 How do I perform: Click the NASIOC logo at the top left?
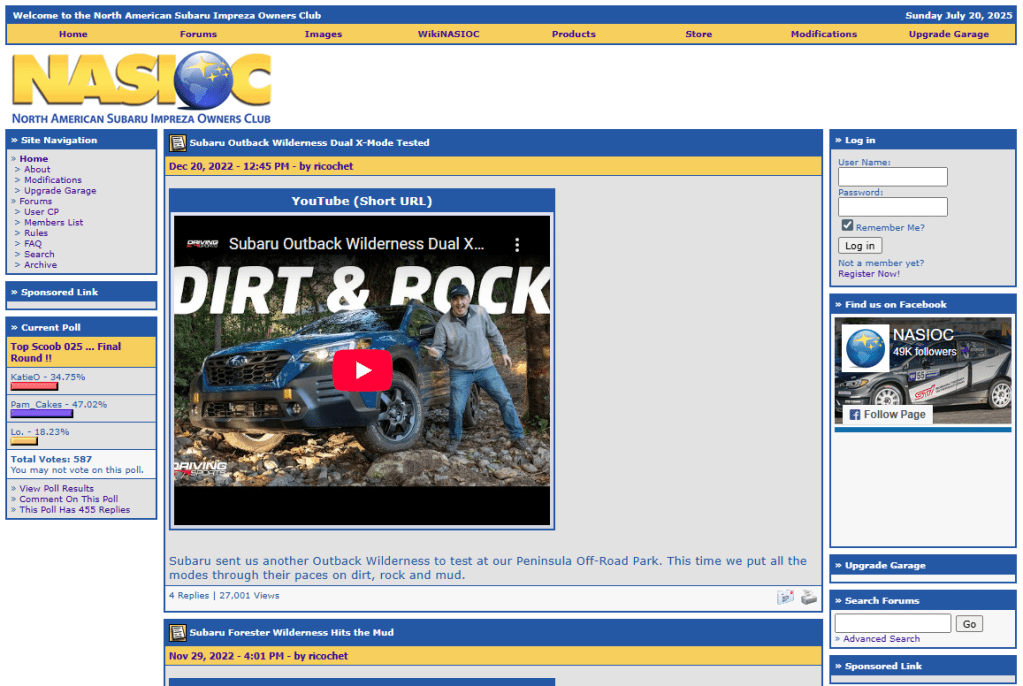pyautogui.click(x=141, y=88)
